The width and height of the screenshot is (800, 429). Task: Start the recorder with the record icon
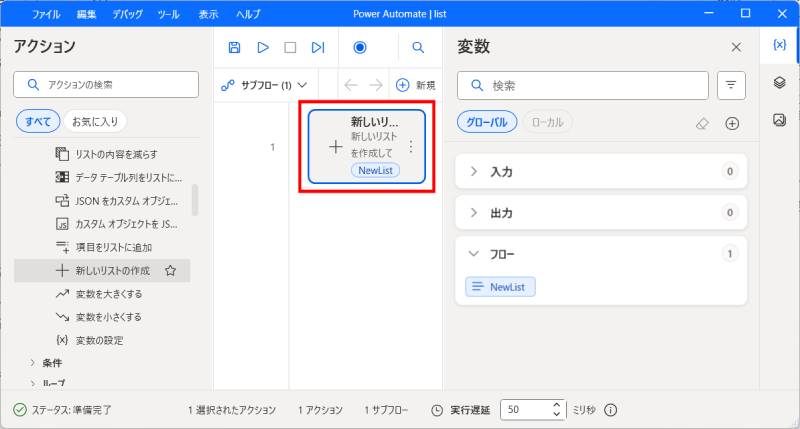[x=360, y=47]
